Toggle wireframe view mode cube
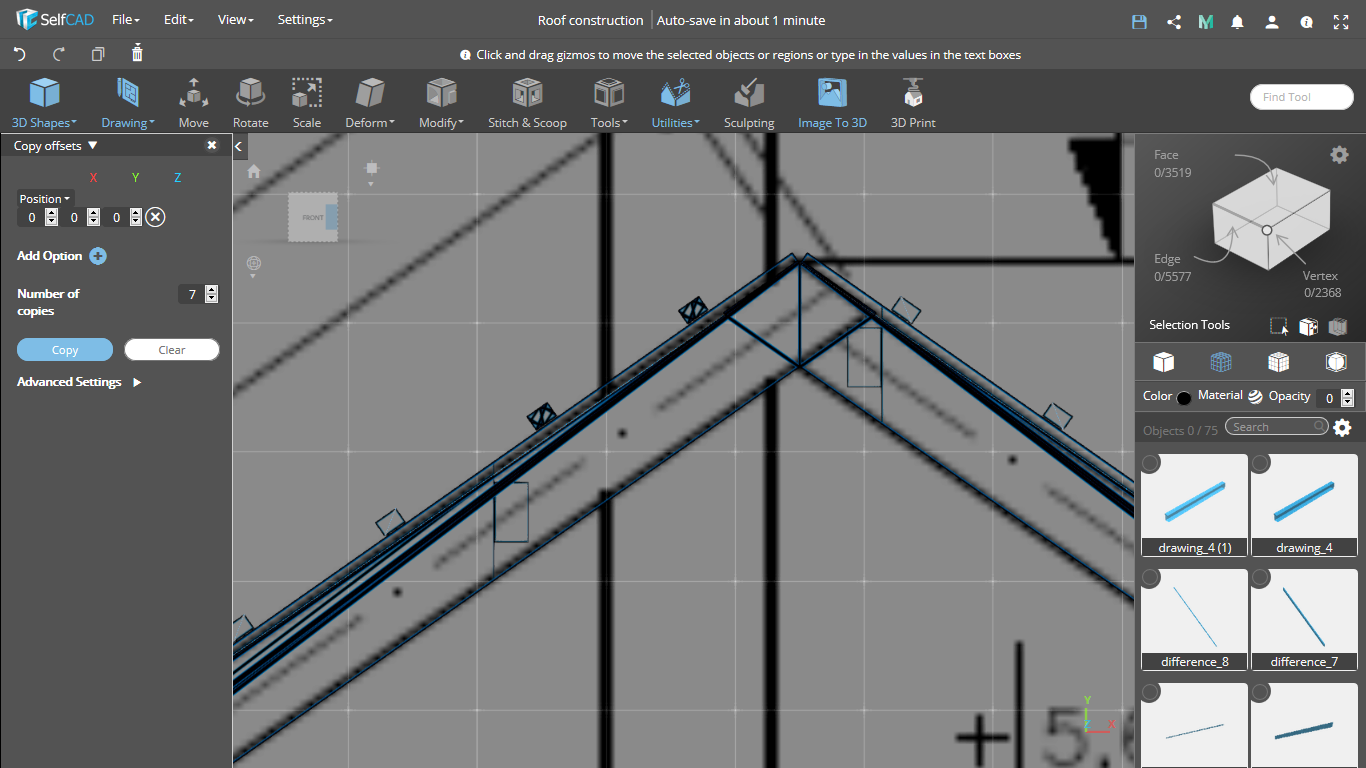Viewport: 1366px width, 768px height. pos(1221,361)
